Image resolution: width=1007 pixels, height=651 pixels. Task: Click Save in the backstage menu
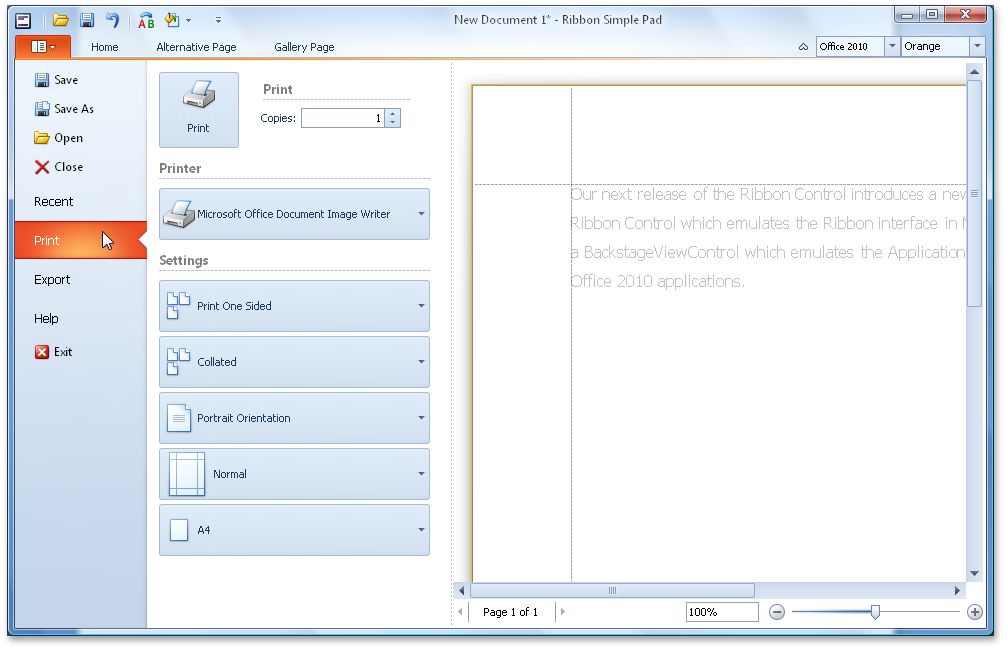point(57,80)
